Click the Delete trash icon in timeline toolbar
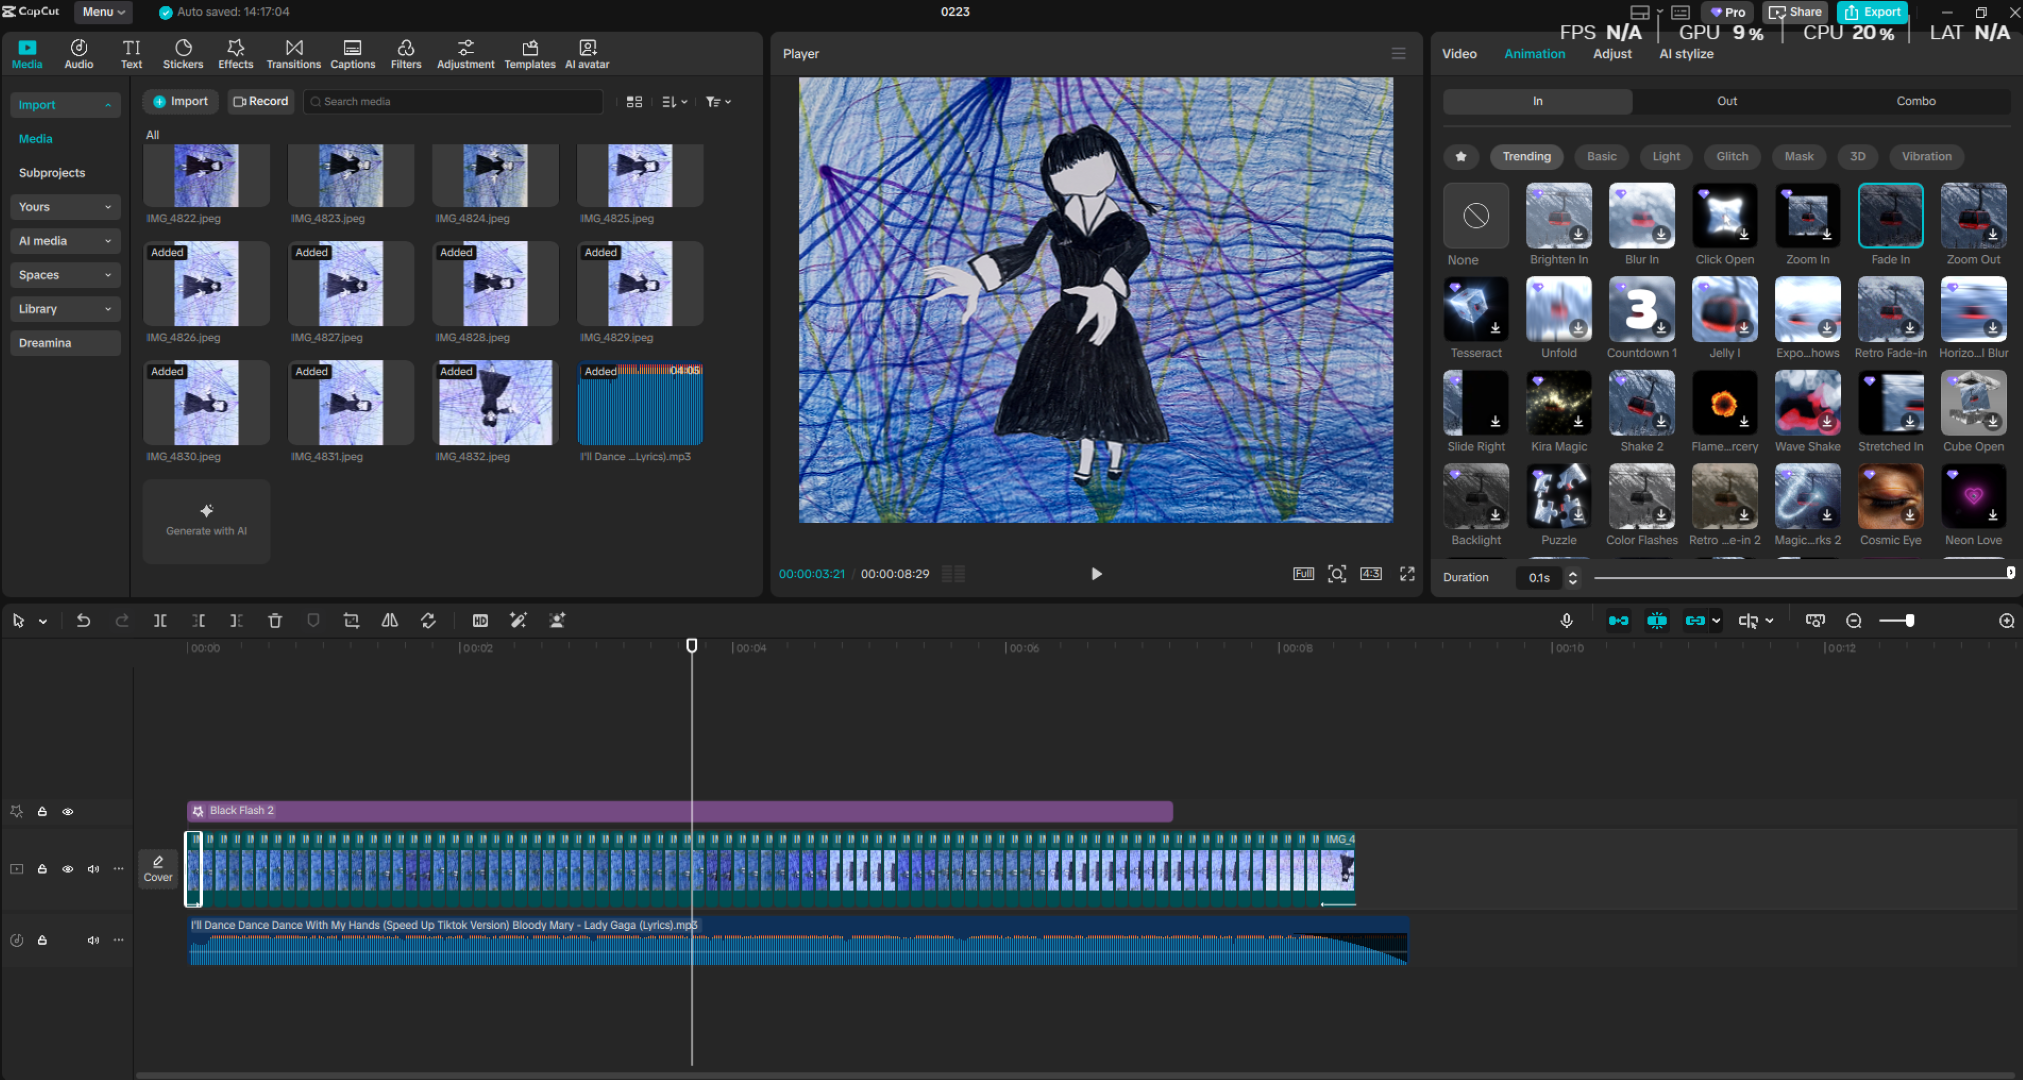The height and width of the screenshot is (1080, 2023). tap(275, 621)
